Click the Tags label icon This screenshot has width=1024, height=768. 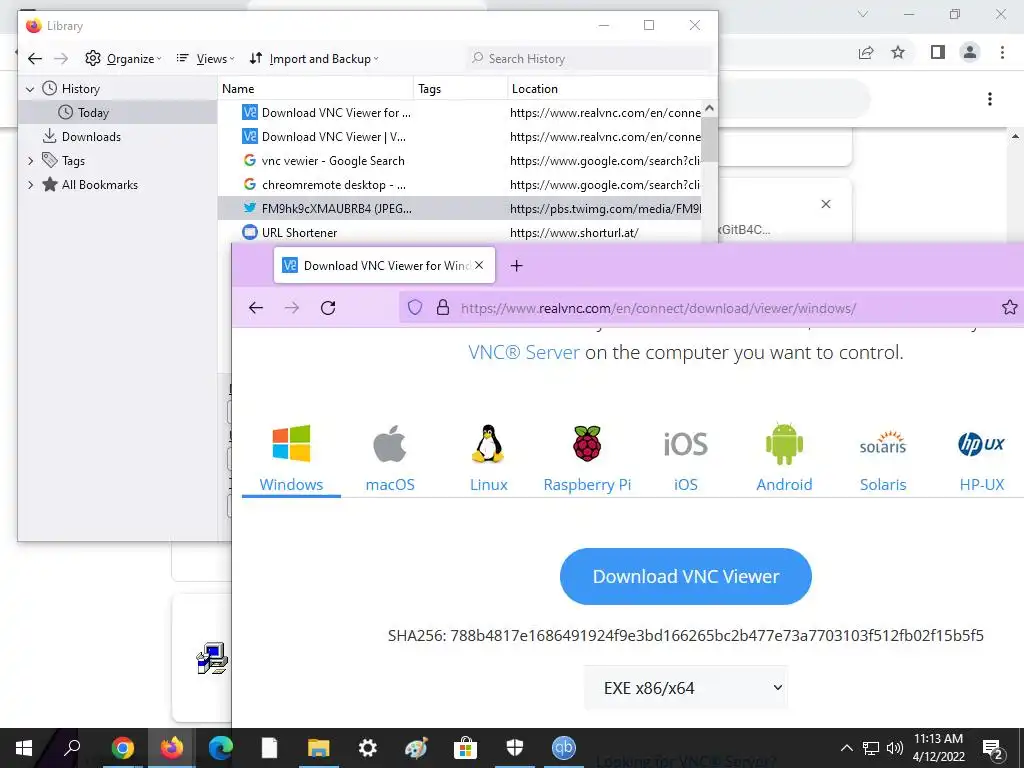(50, 160)
